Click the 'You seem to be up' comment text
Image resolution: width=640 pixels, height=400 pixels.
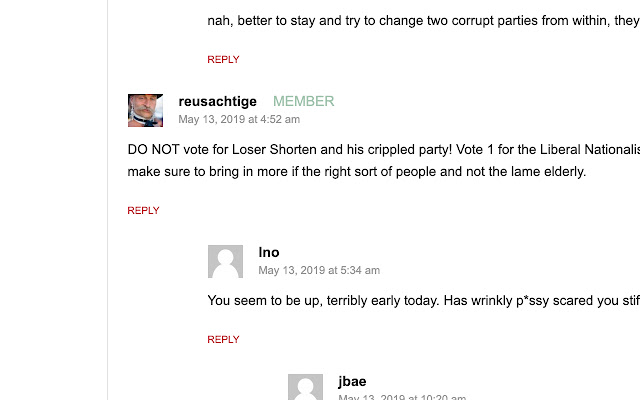(x=423, y=300)
